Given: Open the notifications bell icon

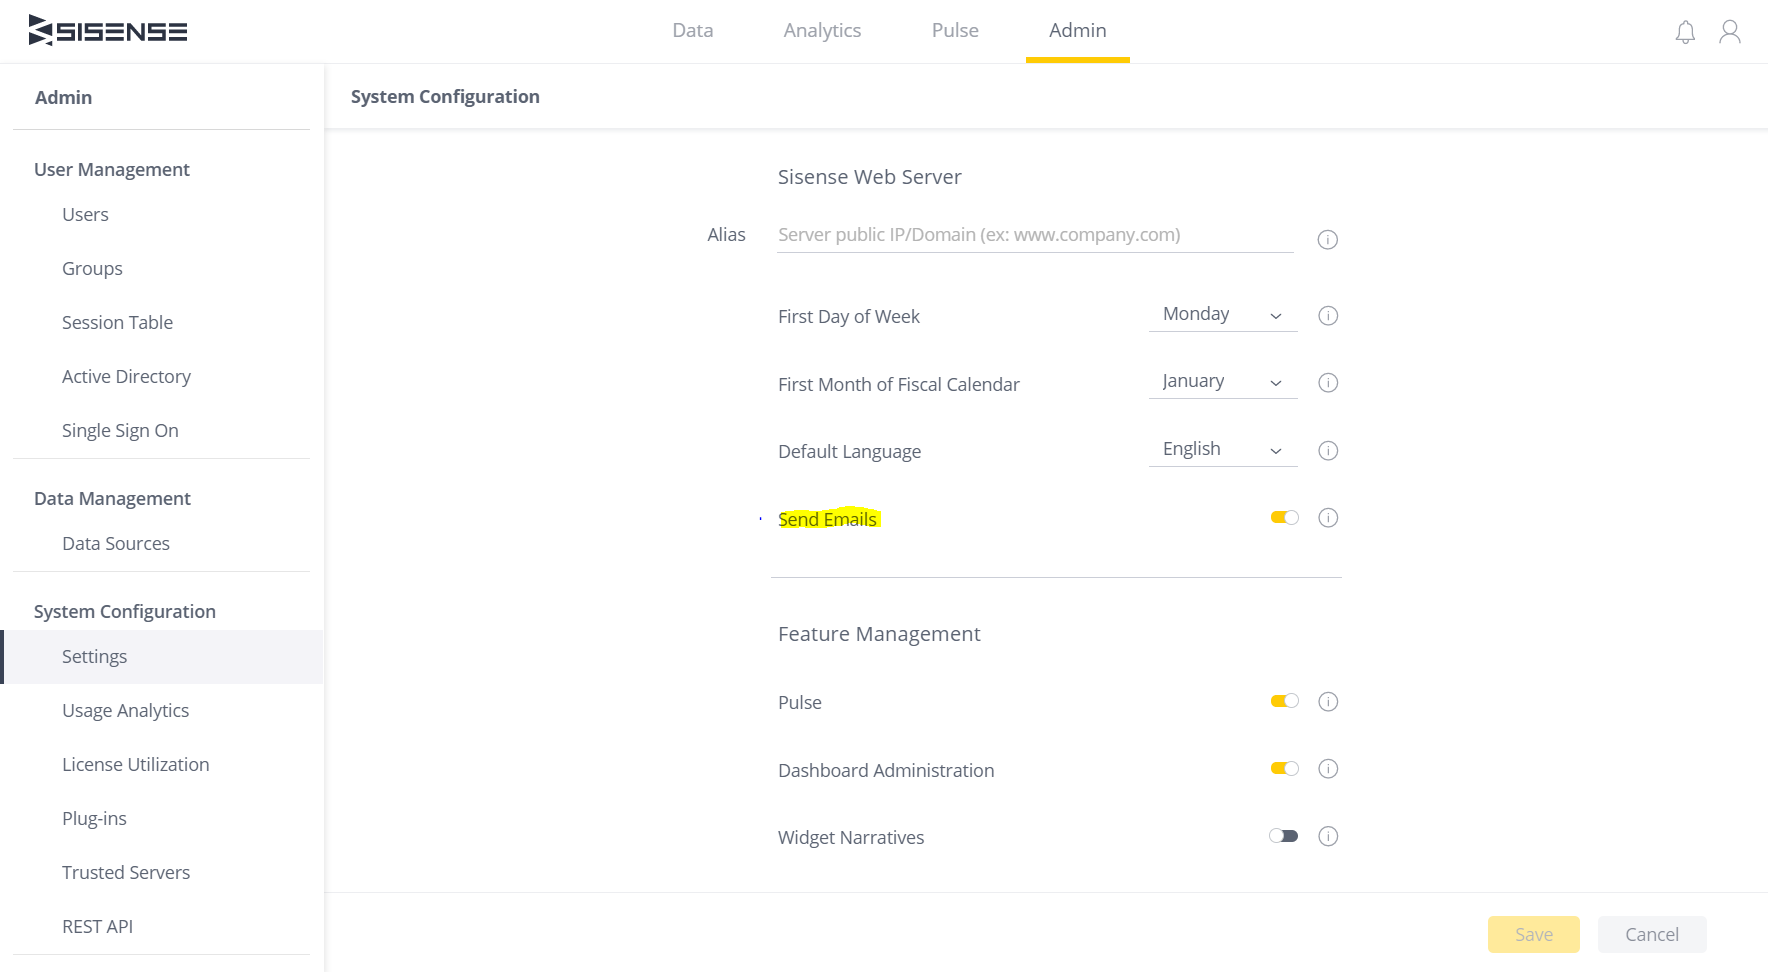Looking at the screenshot, I should click(x=1685, y=32).
